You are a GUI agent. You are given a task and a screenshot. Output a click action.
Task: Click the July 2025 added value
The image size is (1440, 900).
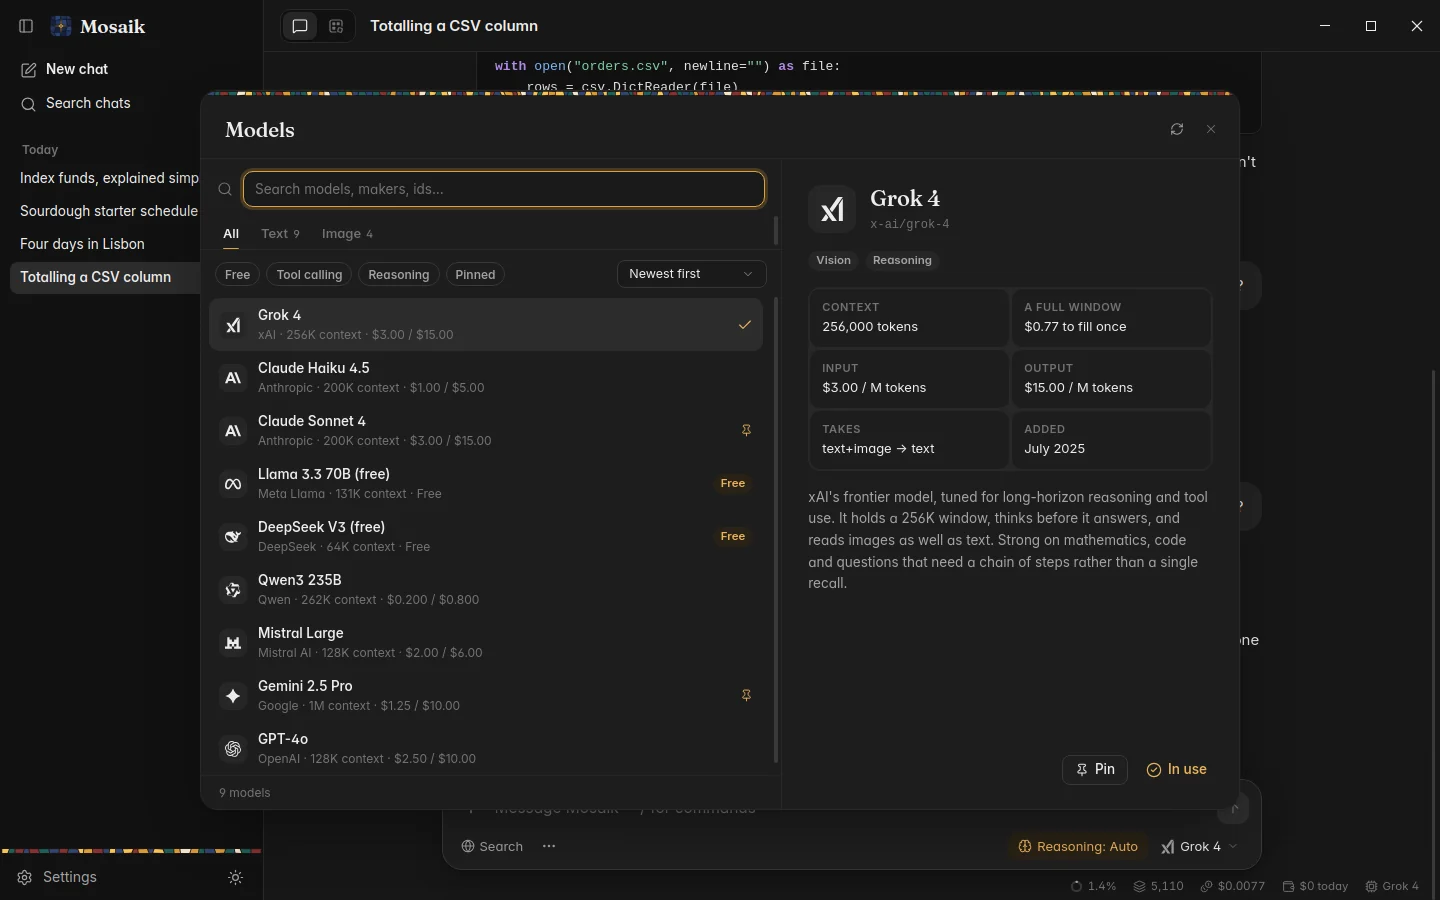[1054, 448]
